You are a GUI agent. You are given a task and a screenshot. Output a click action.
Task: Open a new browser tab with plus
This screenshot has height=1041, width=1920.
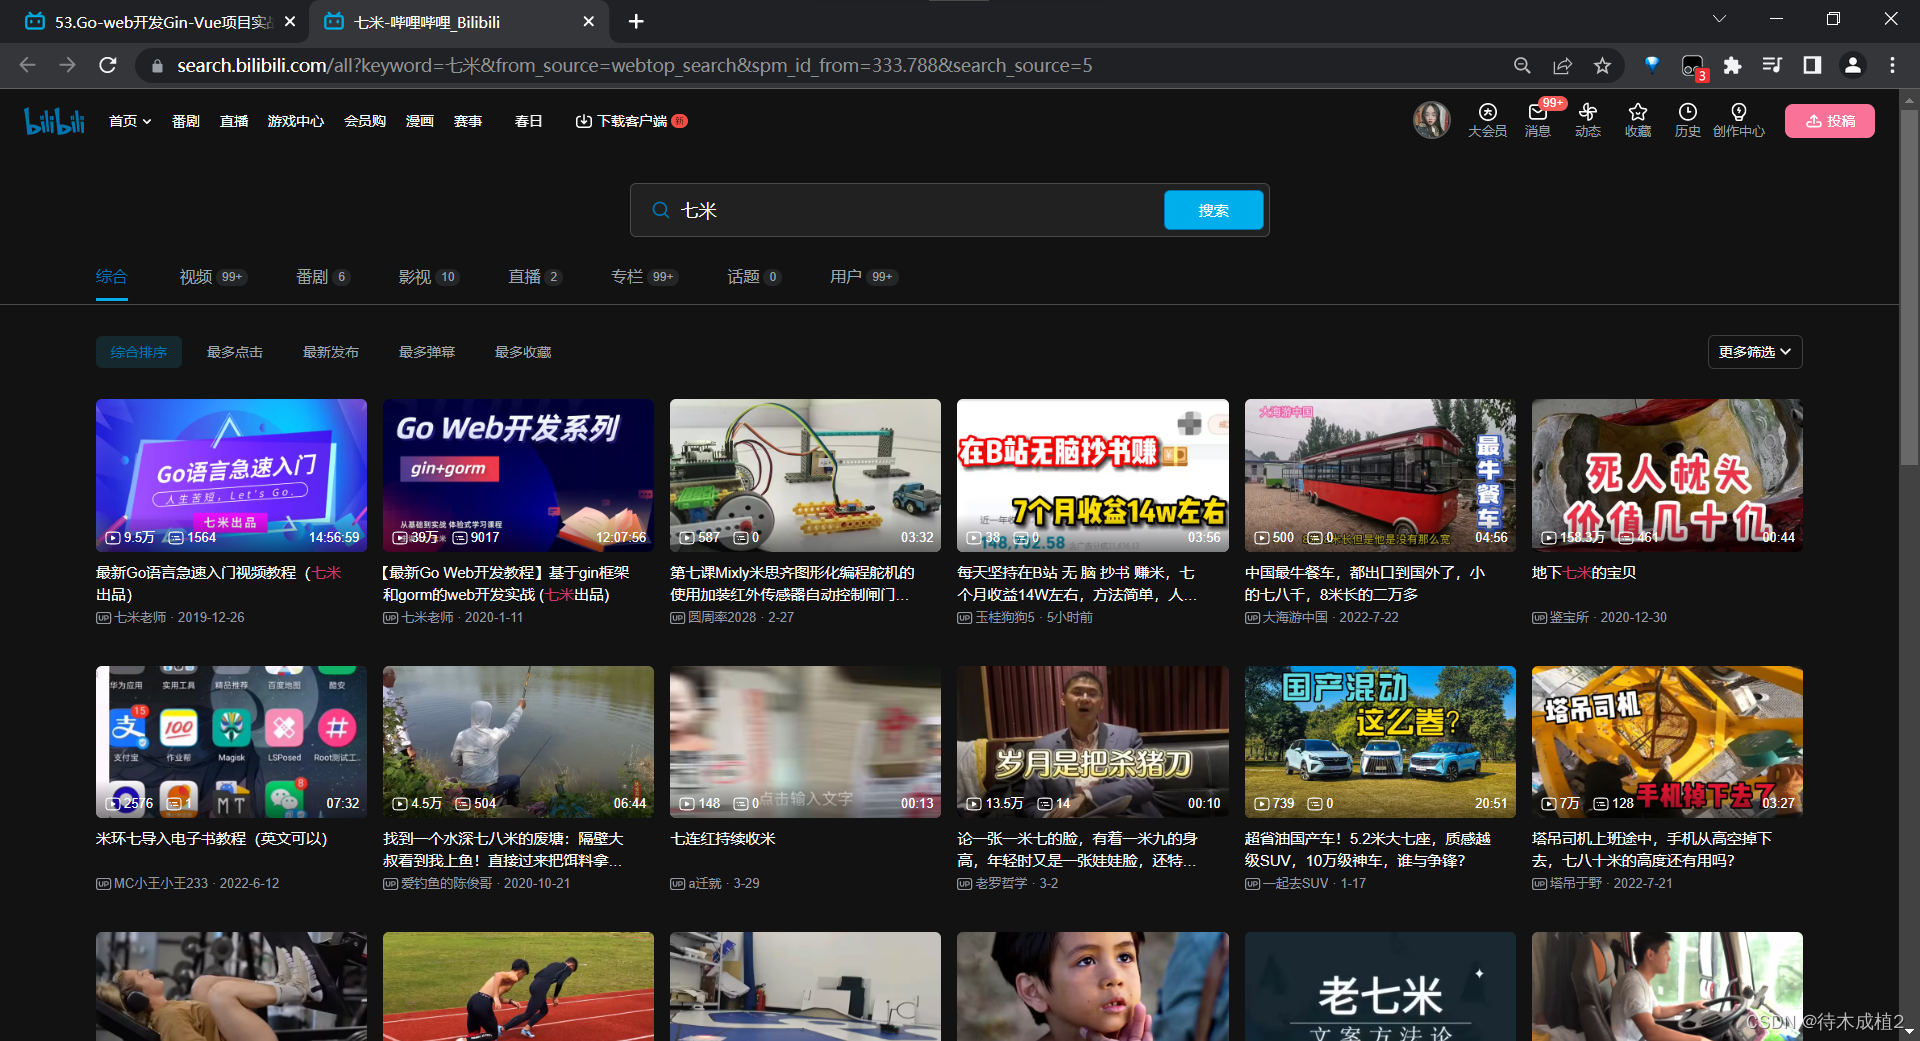636,21
